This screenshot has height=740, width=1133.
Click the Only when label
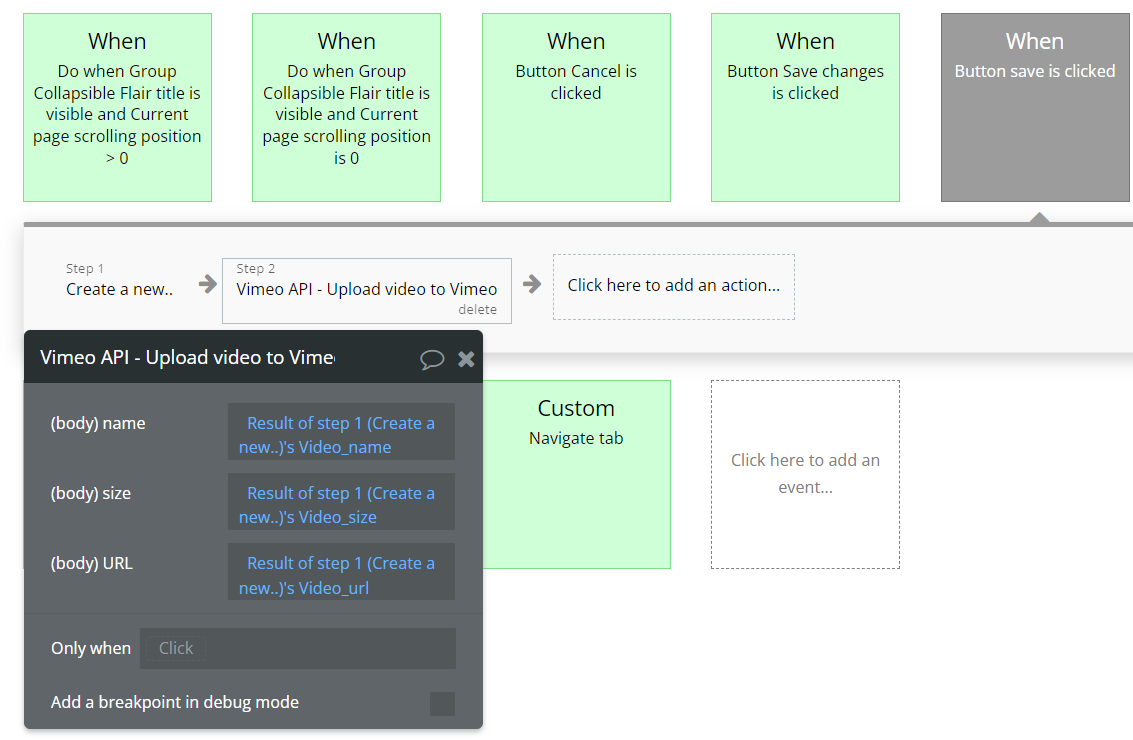click(90, 648)
